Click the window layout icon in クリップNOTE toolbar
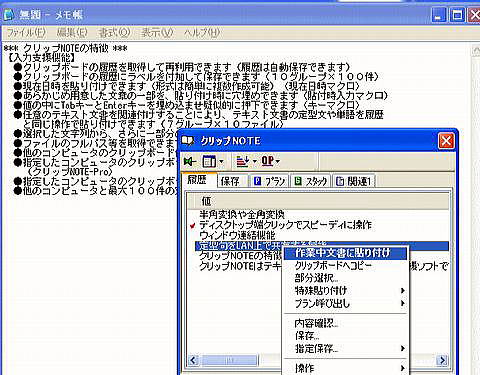Viewport: 480px width, 375px height. [x=210, y=162]
